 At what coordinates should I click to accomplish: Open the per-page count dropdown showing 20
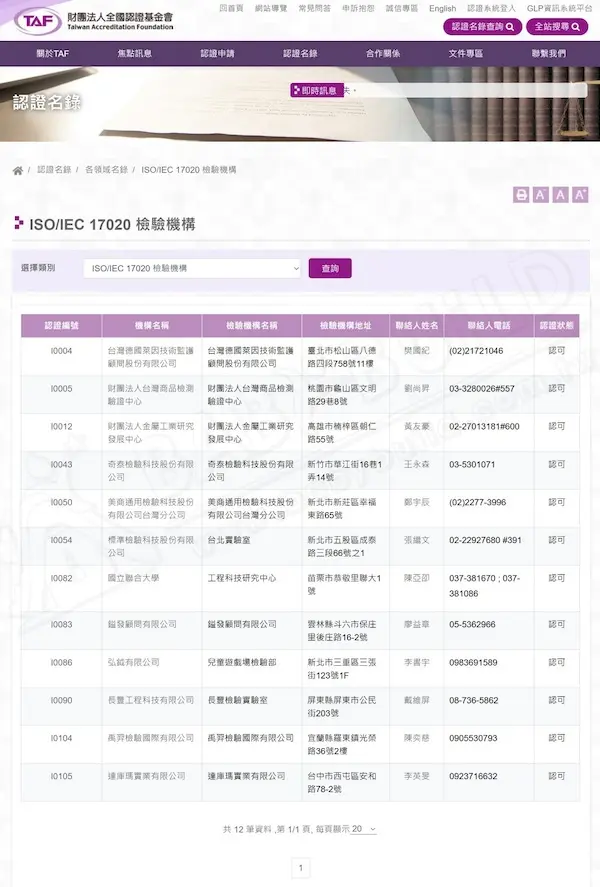pos(364,829)
